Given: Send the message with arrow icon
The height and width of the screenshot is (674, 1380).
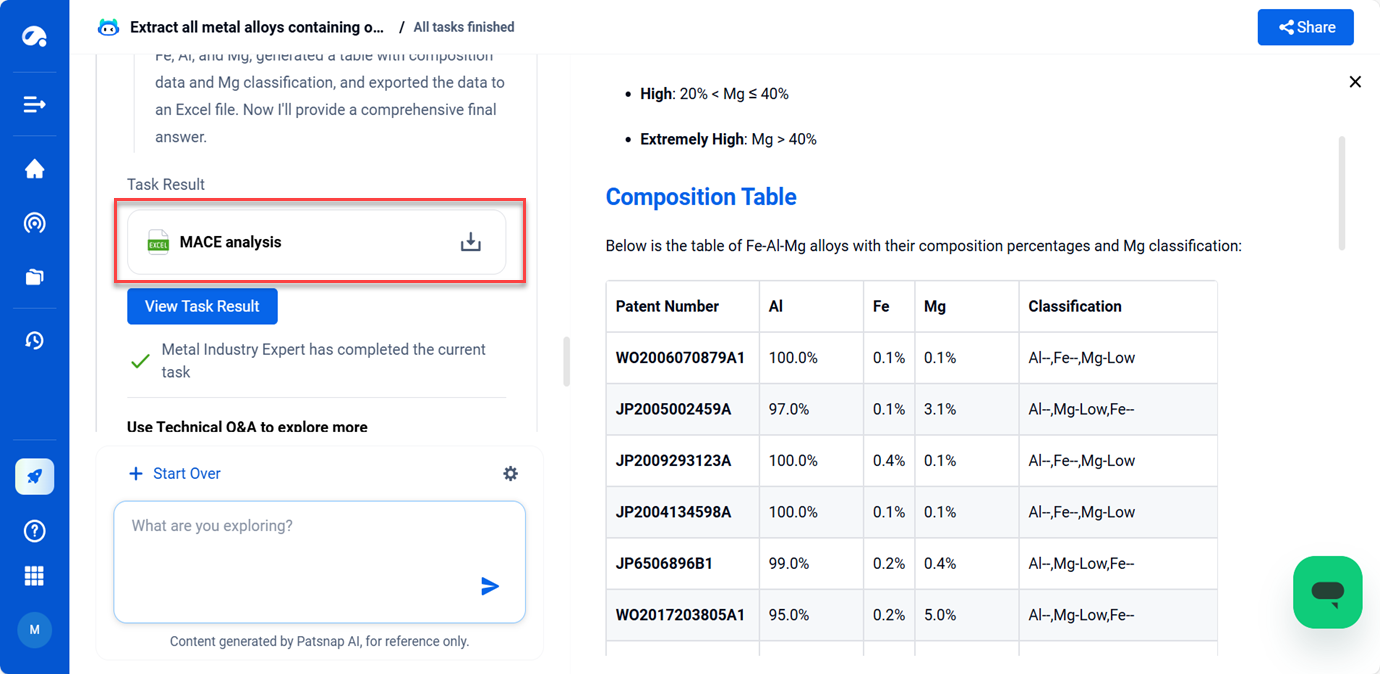Looking at the screenshot, I should pos(490,586).
